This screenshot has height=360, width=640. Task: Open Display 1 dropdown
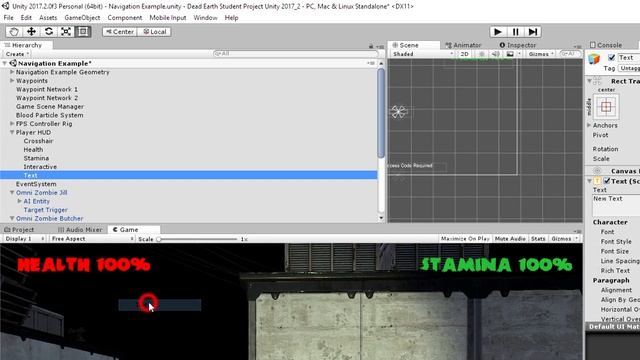tap(24, 239)
